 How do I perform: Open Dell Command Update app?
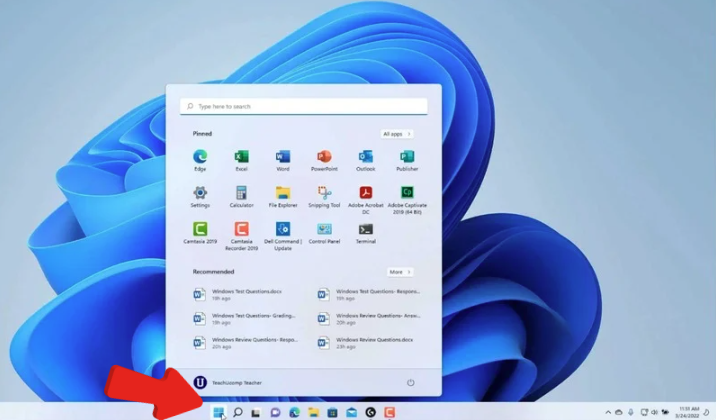283,230
